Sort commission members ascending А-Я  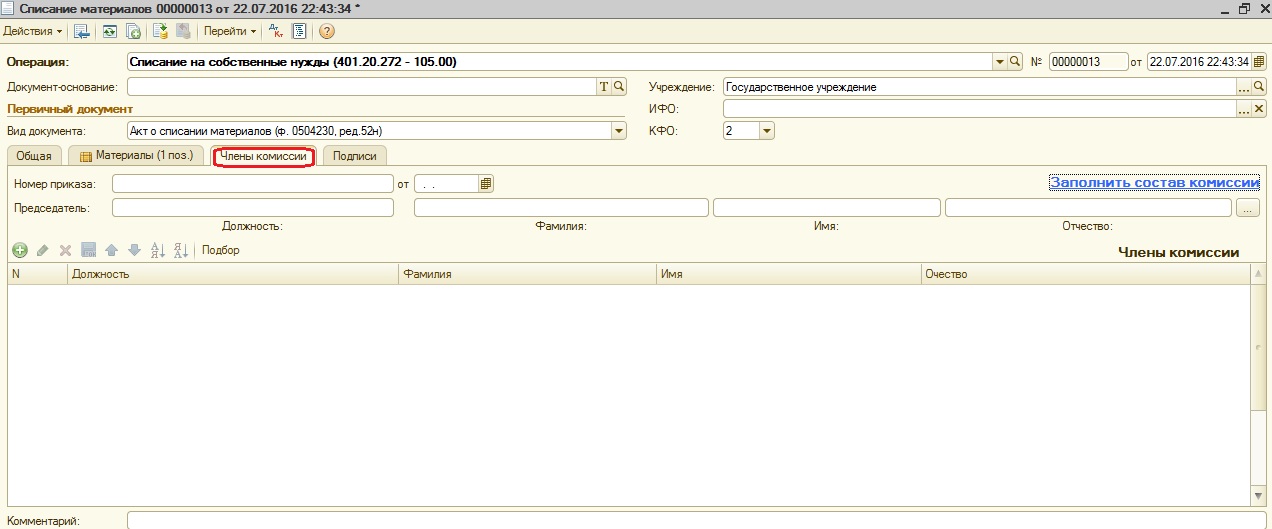[x=157, y=250]
